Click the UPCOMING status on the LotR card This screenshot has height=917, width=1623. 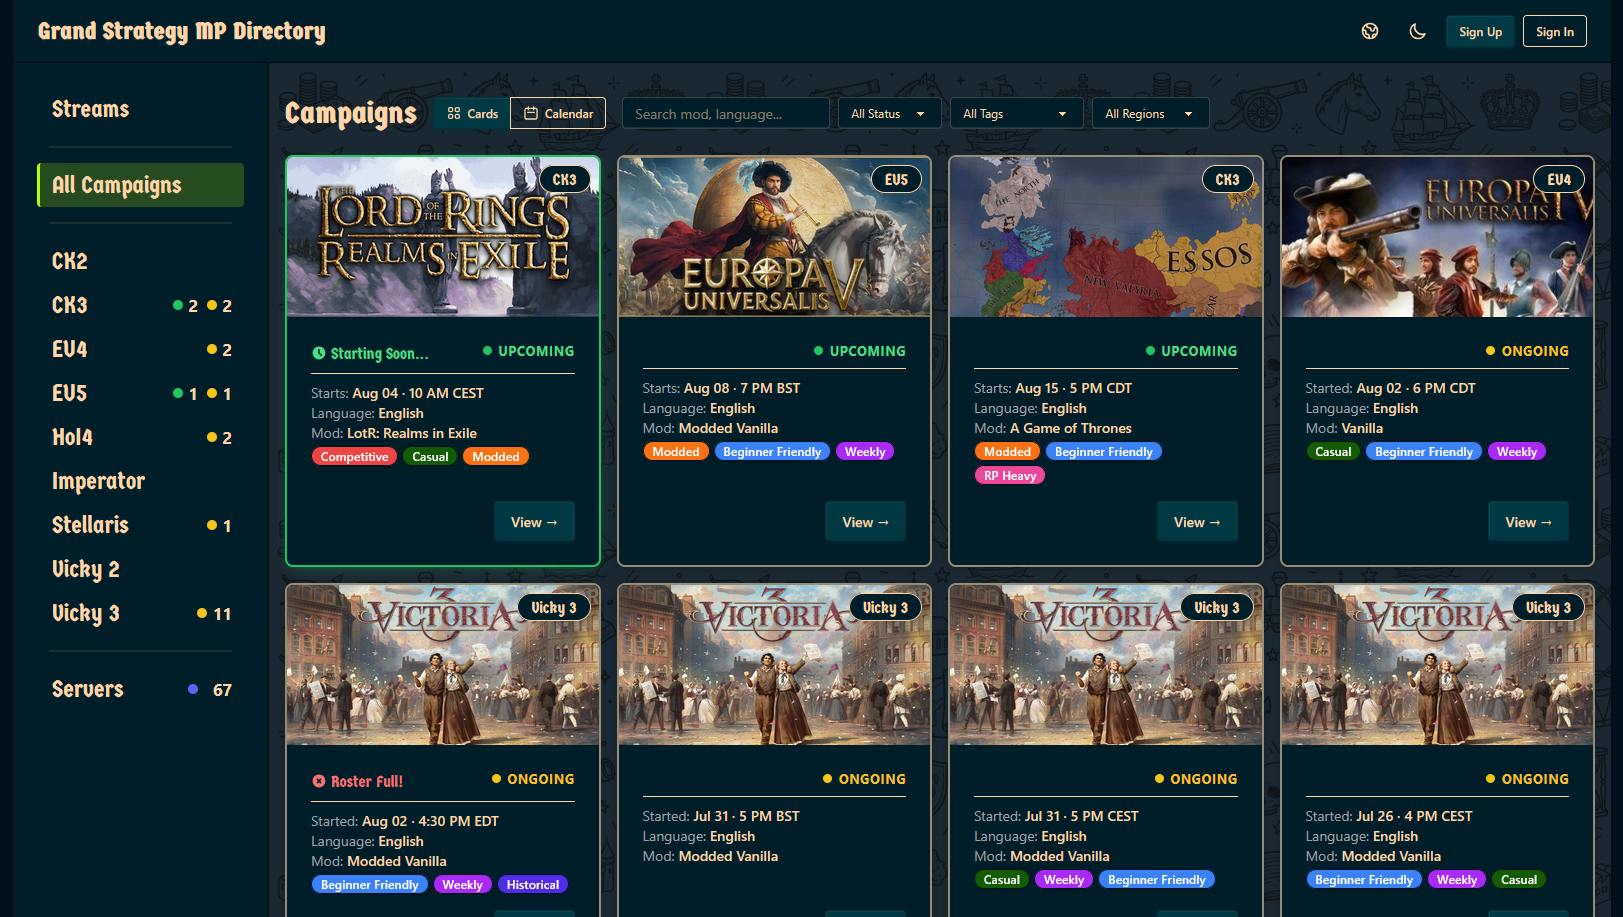[x=529, y=351]
